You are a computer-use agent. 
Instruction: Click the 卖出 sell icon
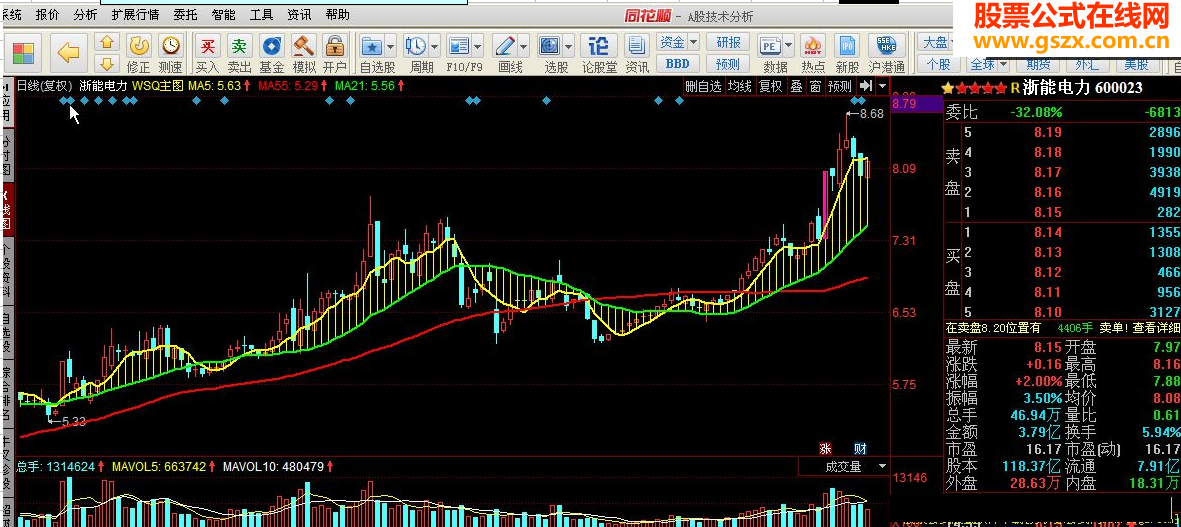pos(240,45)
